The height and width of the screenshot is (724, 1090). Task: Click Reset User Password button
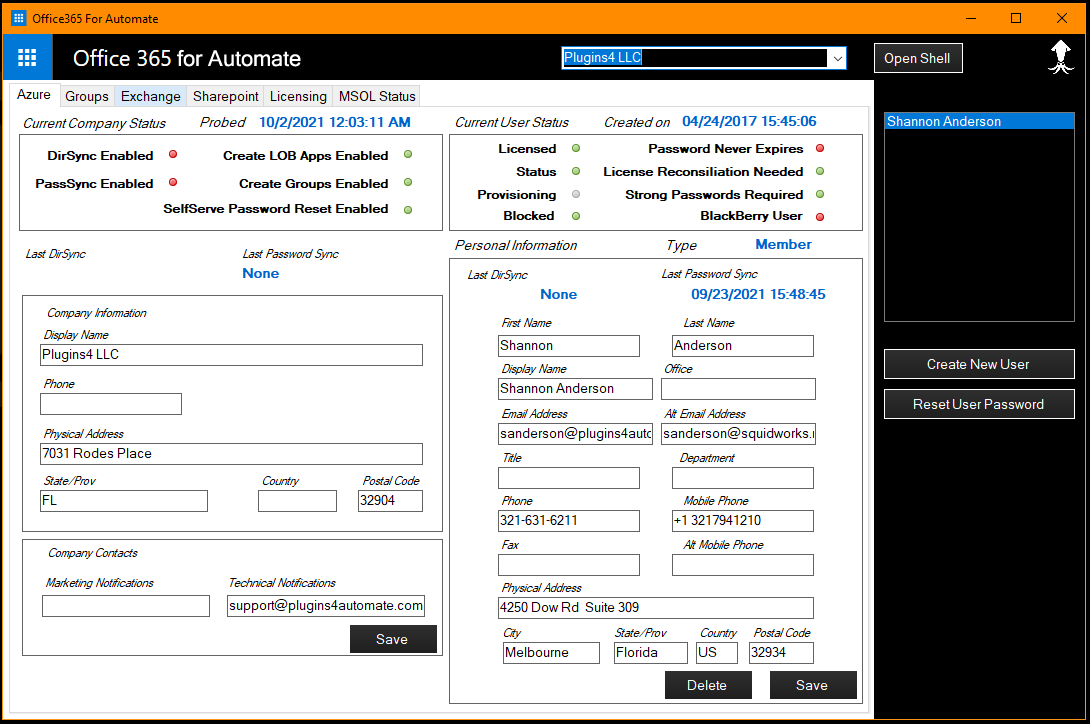[979, 404]
